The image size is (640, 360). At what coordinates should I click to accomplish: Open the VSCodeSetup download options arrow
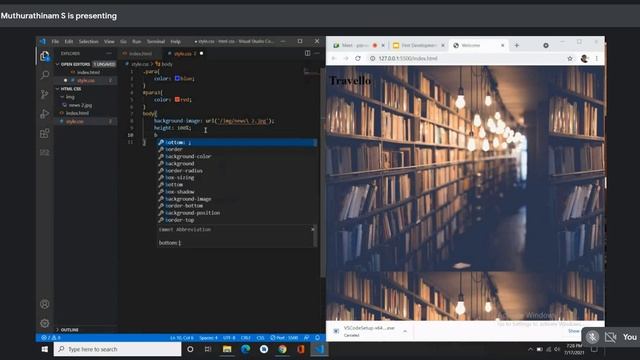point(405,331)
